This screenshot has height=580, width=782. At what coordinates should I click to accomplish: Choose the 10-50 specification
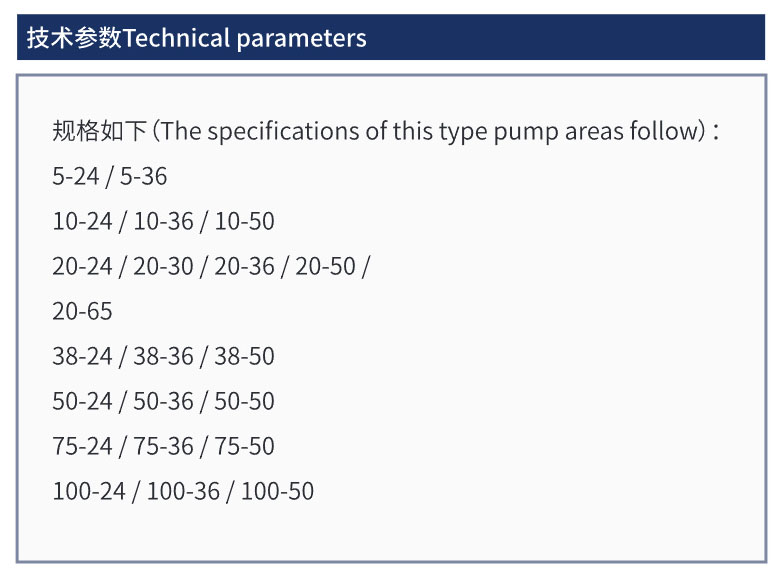click(244, 222)
